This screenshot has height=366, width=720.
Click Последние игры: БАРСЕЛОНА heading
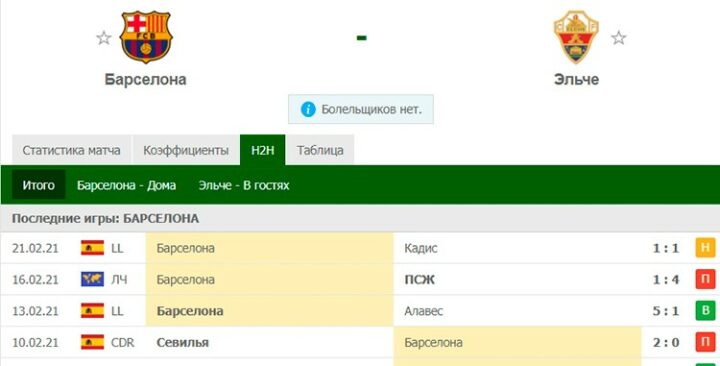[x=105, y=218]
